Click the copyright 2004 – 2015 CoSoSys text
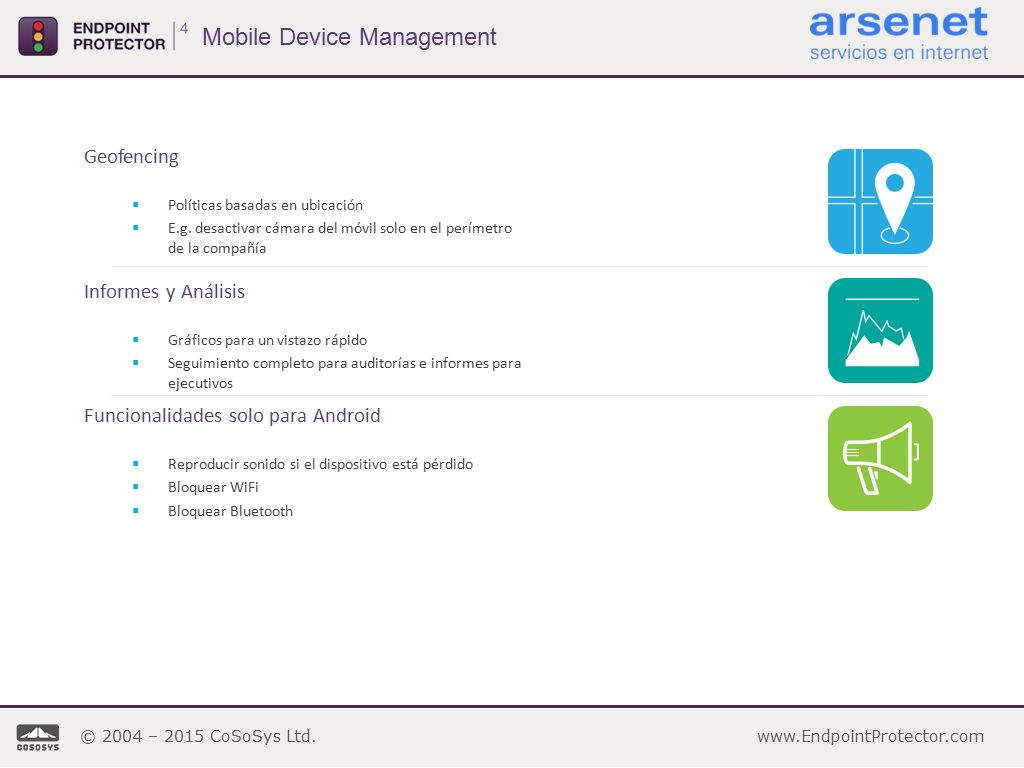 pos(198,736)
